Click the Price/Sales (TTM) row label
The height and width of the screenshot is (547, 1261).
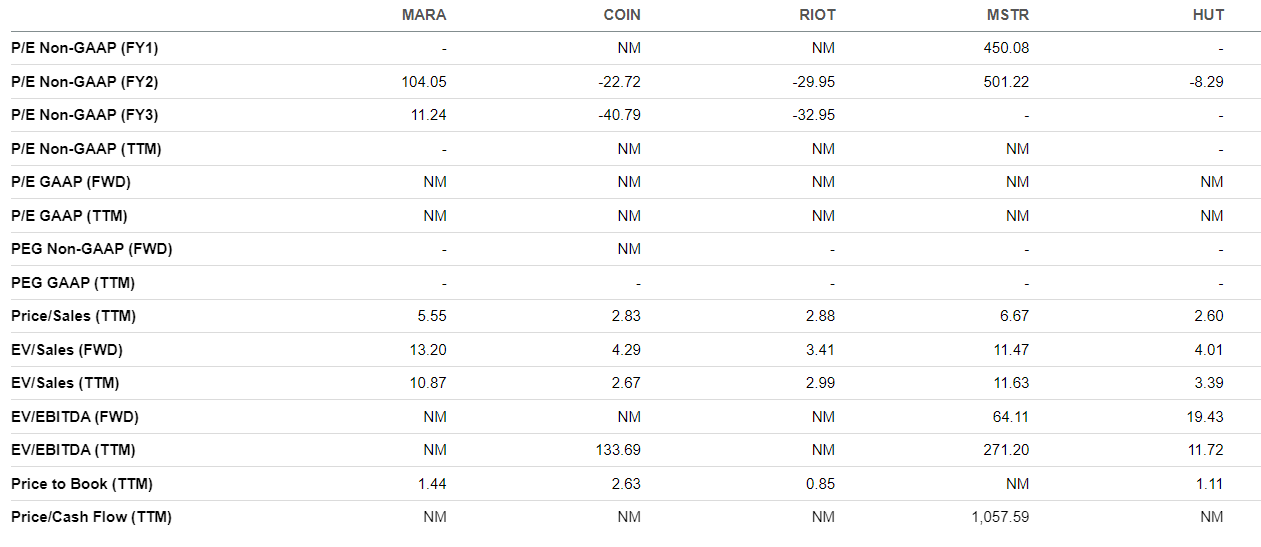pos(73,316)
